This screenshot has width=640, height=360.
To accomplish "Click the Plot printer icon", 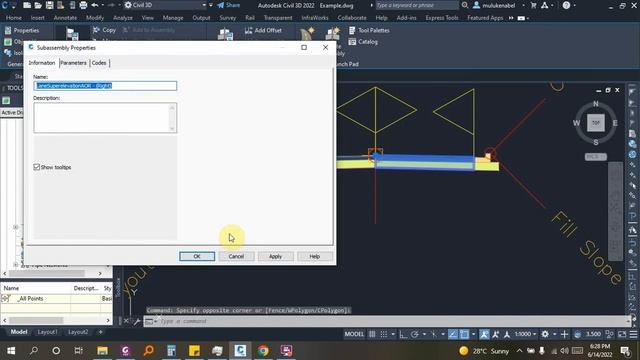I will coord(83,5).
